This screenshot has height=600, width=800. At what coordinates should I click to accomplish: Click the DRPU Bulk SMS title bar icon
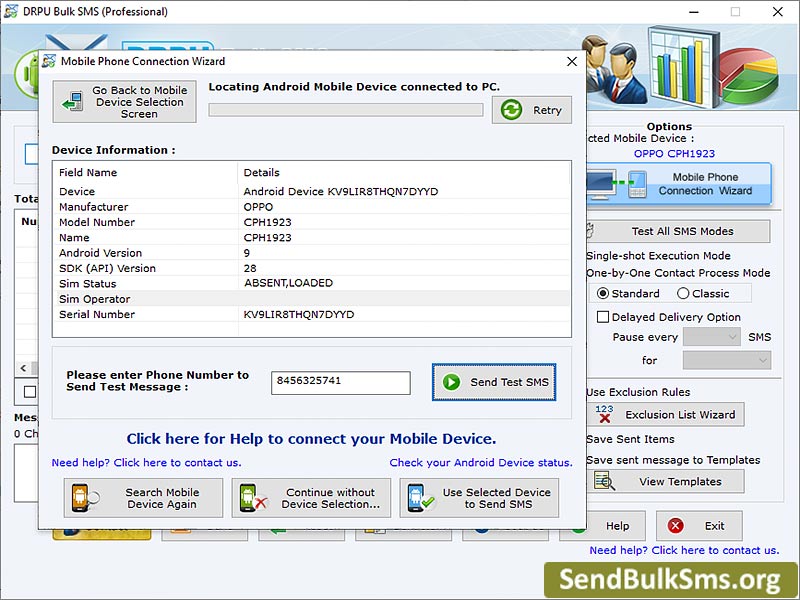point(10,11)
